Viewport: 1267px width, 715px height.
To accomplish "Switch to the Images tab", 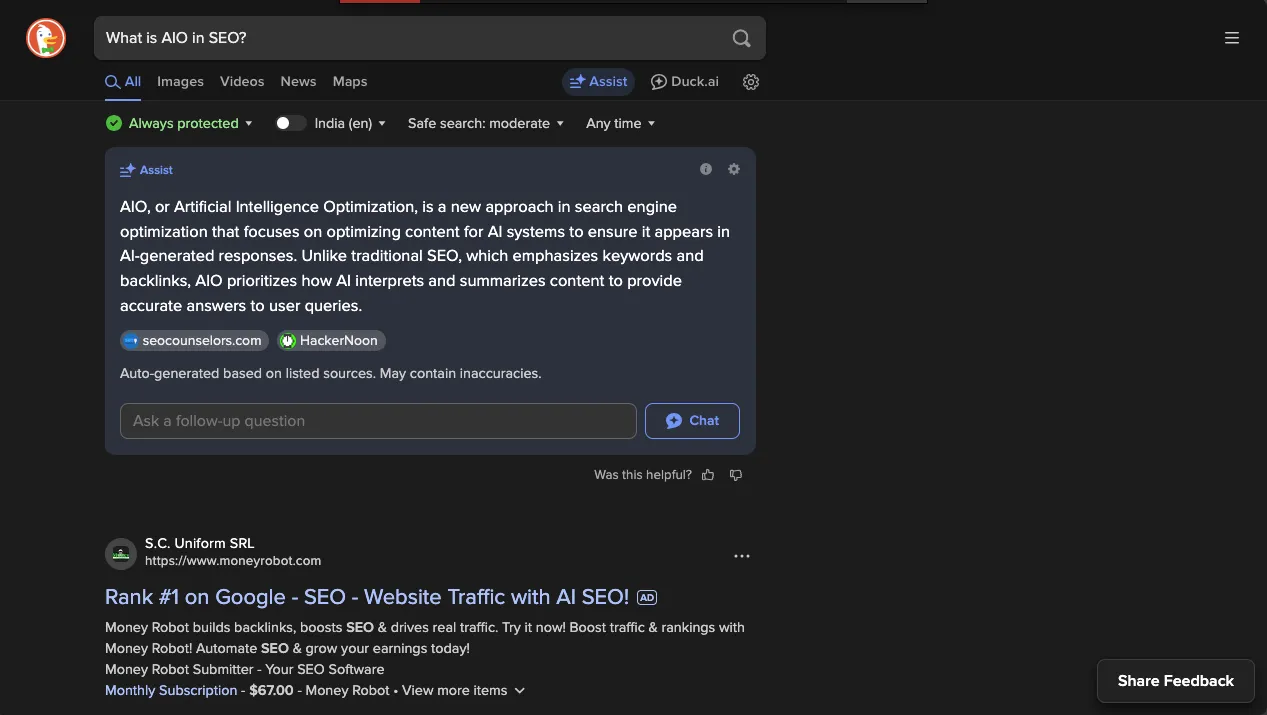I will [x=180, y=82].
